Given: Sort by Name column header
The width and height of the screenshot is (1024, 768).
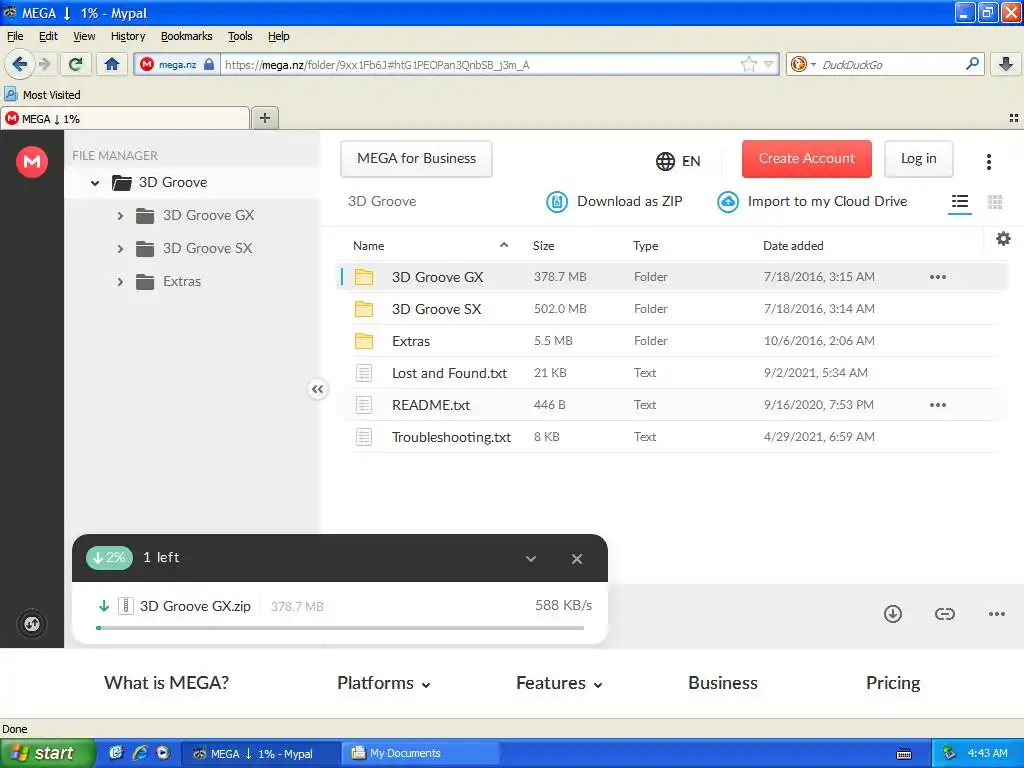Looking at the screenshot, I should [368, 246].
